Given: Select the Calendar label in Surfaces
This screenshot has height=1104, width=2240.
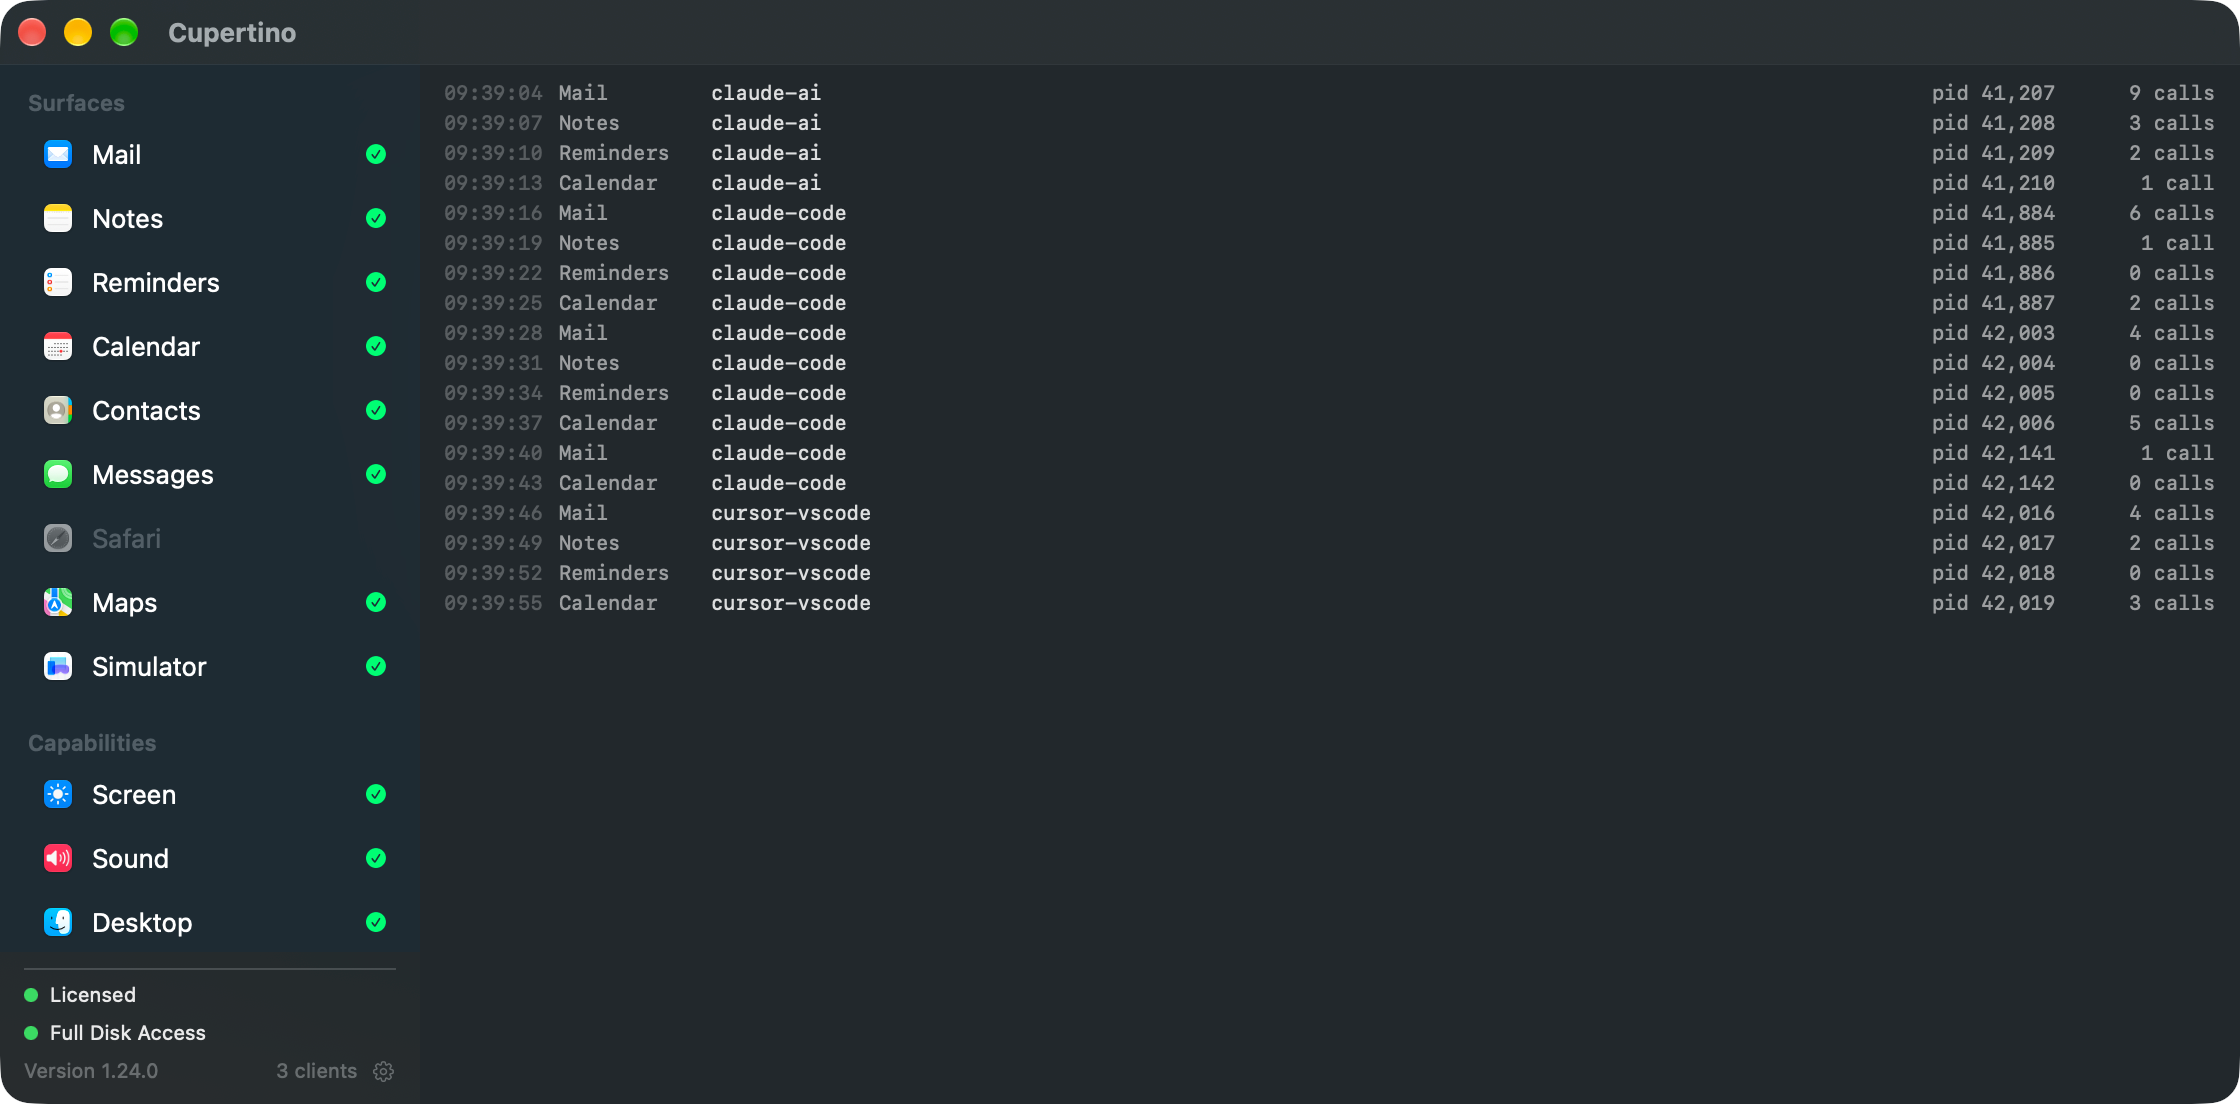Looking at the screenshot, I should (x=146, y=347).
